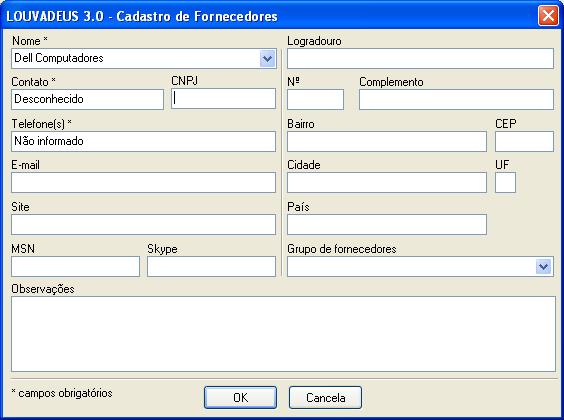Click the E-mail input field
The height and width of the screenshot is (420, 564).
(144, 183)
